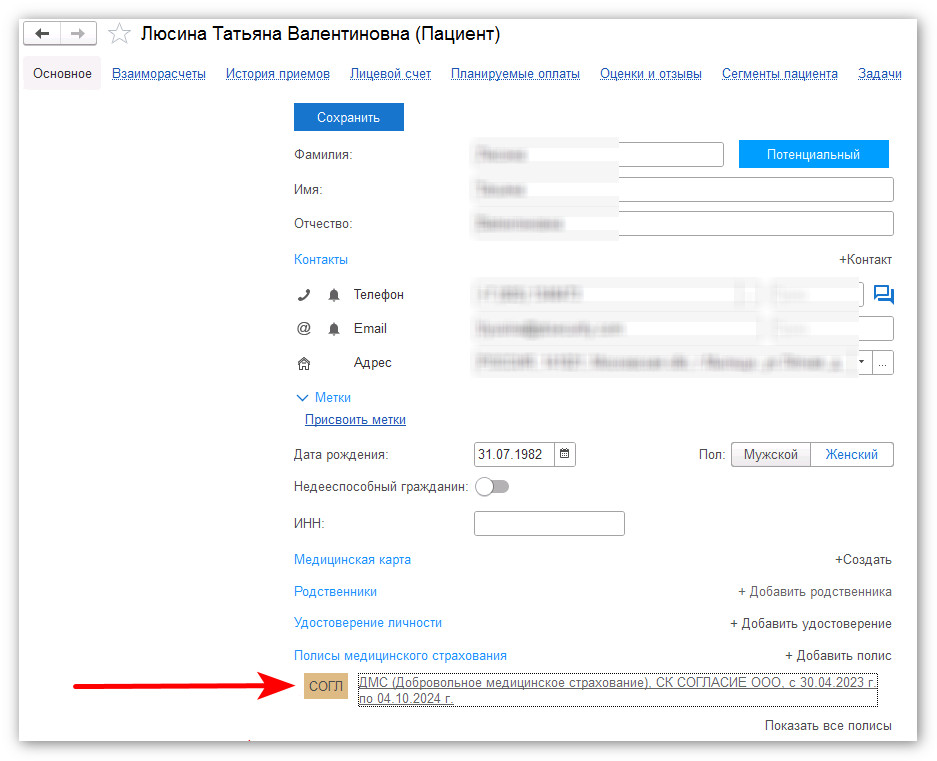Click the Имя input field

pyautogui.click(x=684, y=190)
